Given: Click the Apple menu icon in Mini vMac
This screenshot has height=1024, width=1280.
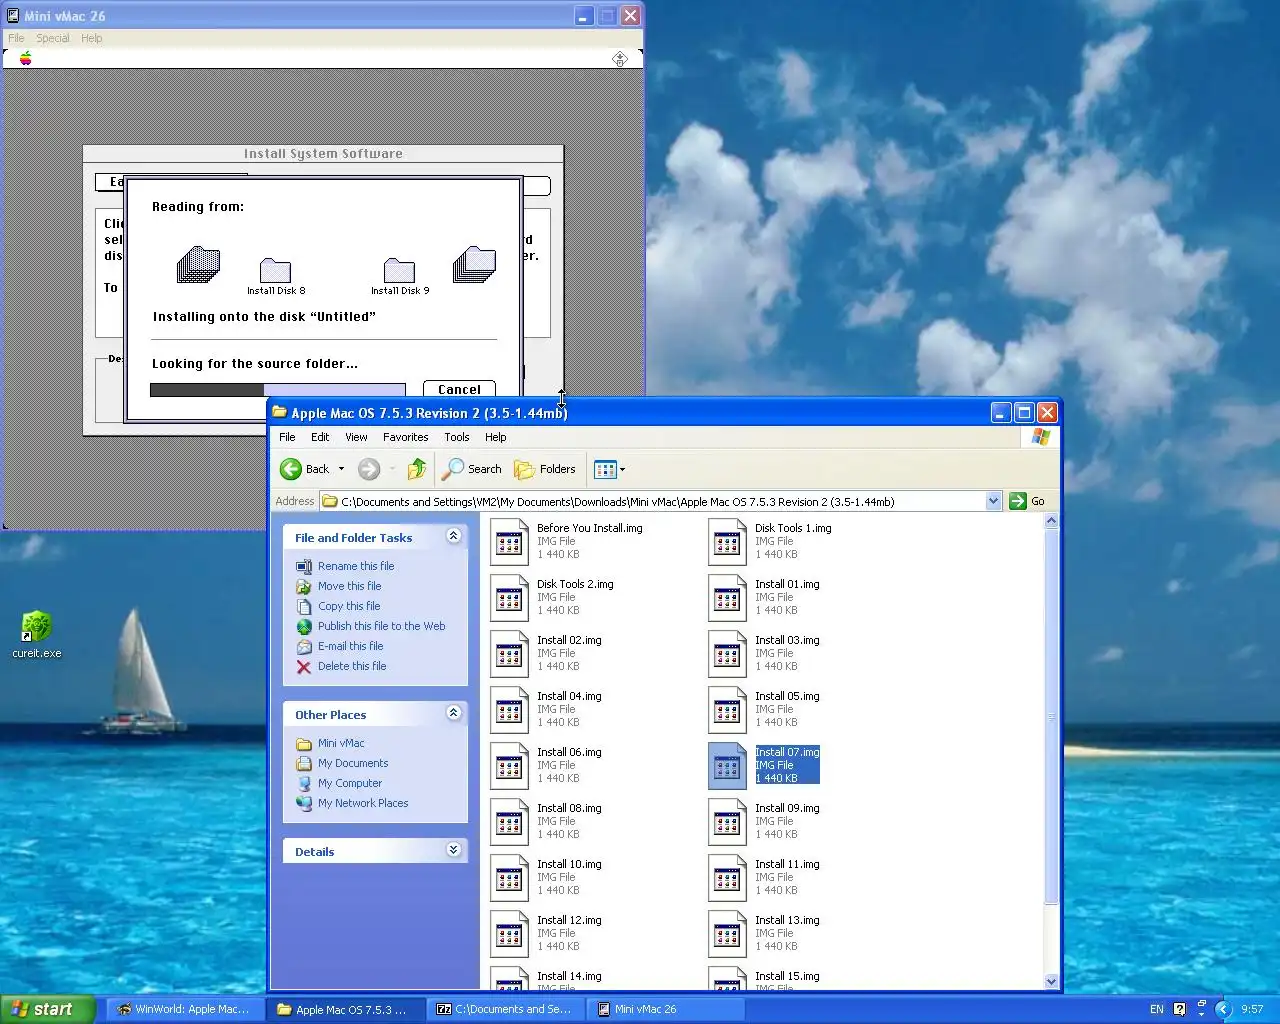Looking at the screenshot, I should 26,58.
